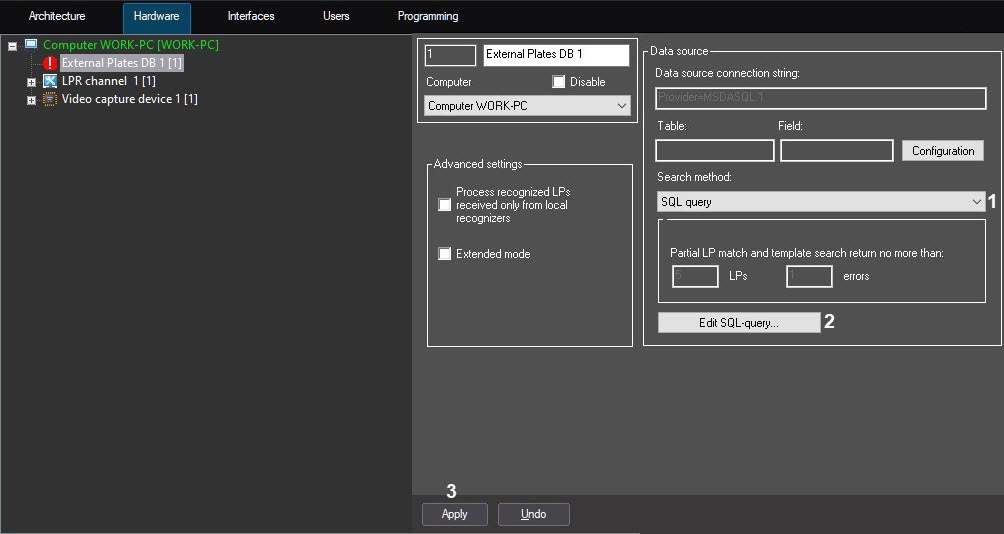The width and height of the screenshot is (1004, 534).
Task: Click the Table input field
Action: 714,151
